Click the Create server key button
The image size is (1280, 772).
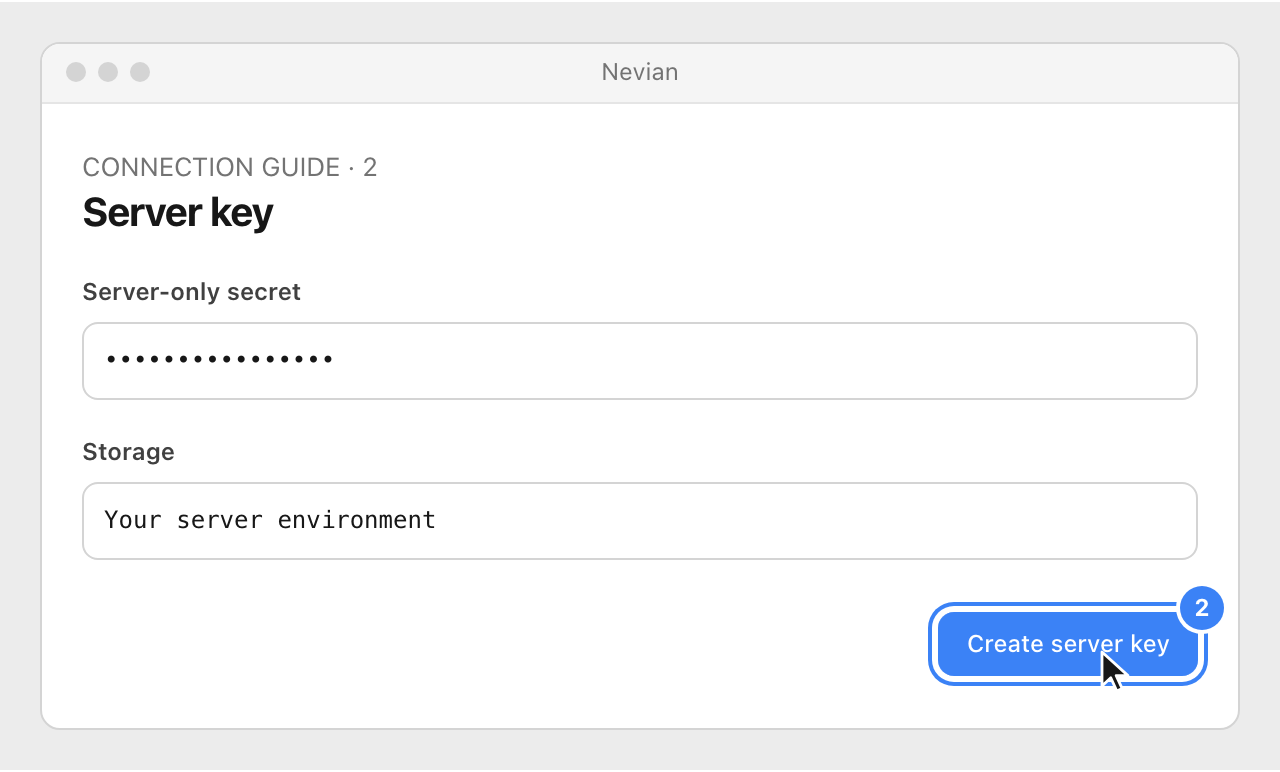click(1068, 644)
